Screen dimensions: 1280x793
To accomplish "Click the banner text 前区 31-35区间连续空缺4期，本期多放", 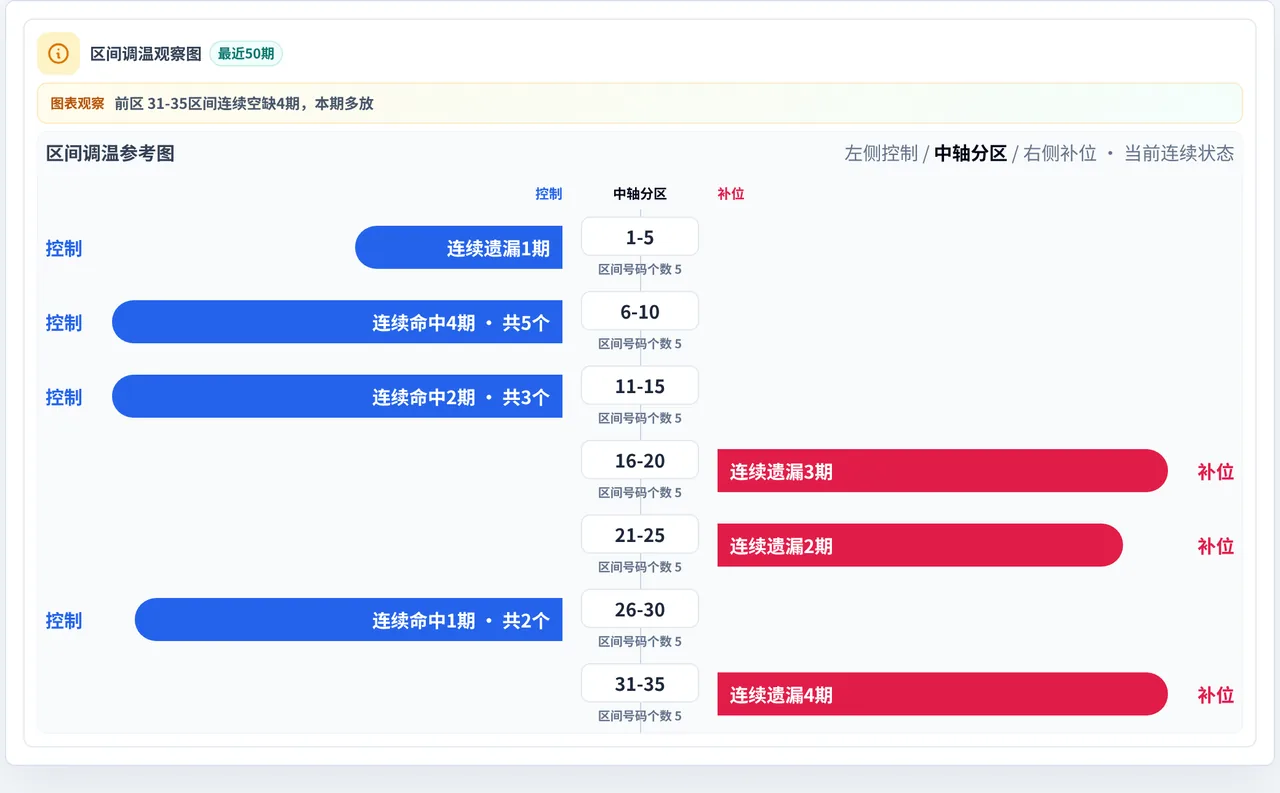I will point(244,103).
